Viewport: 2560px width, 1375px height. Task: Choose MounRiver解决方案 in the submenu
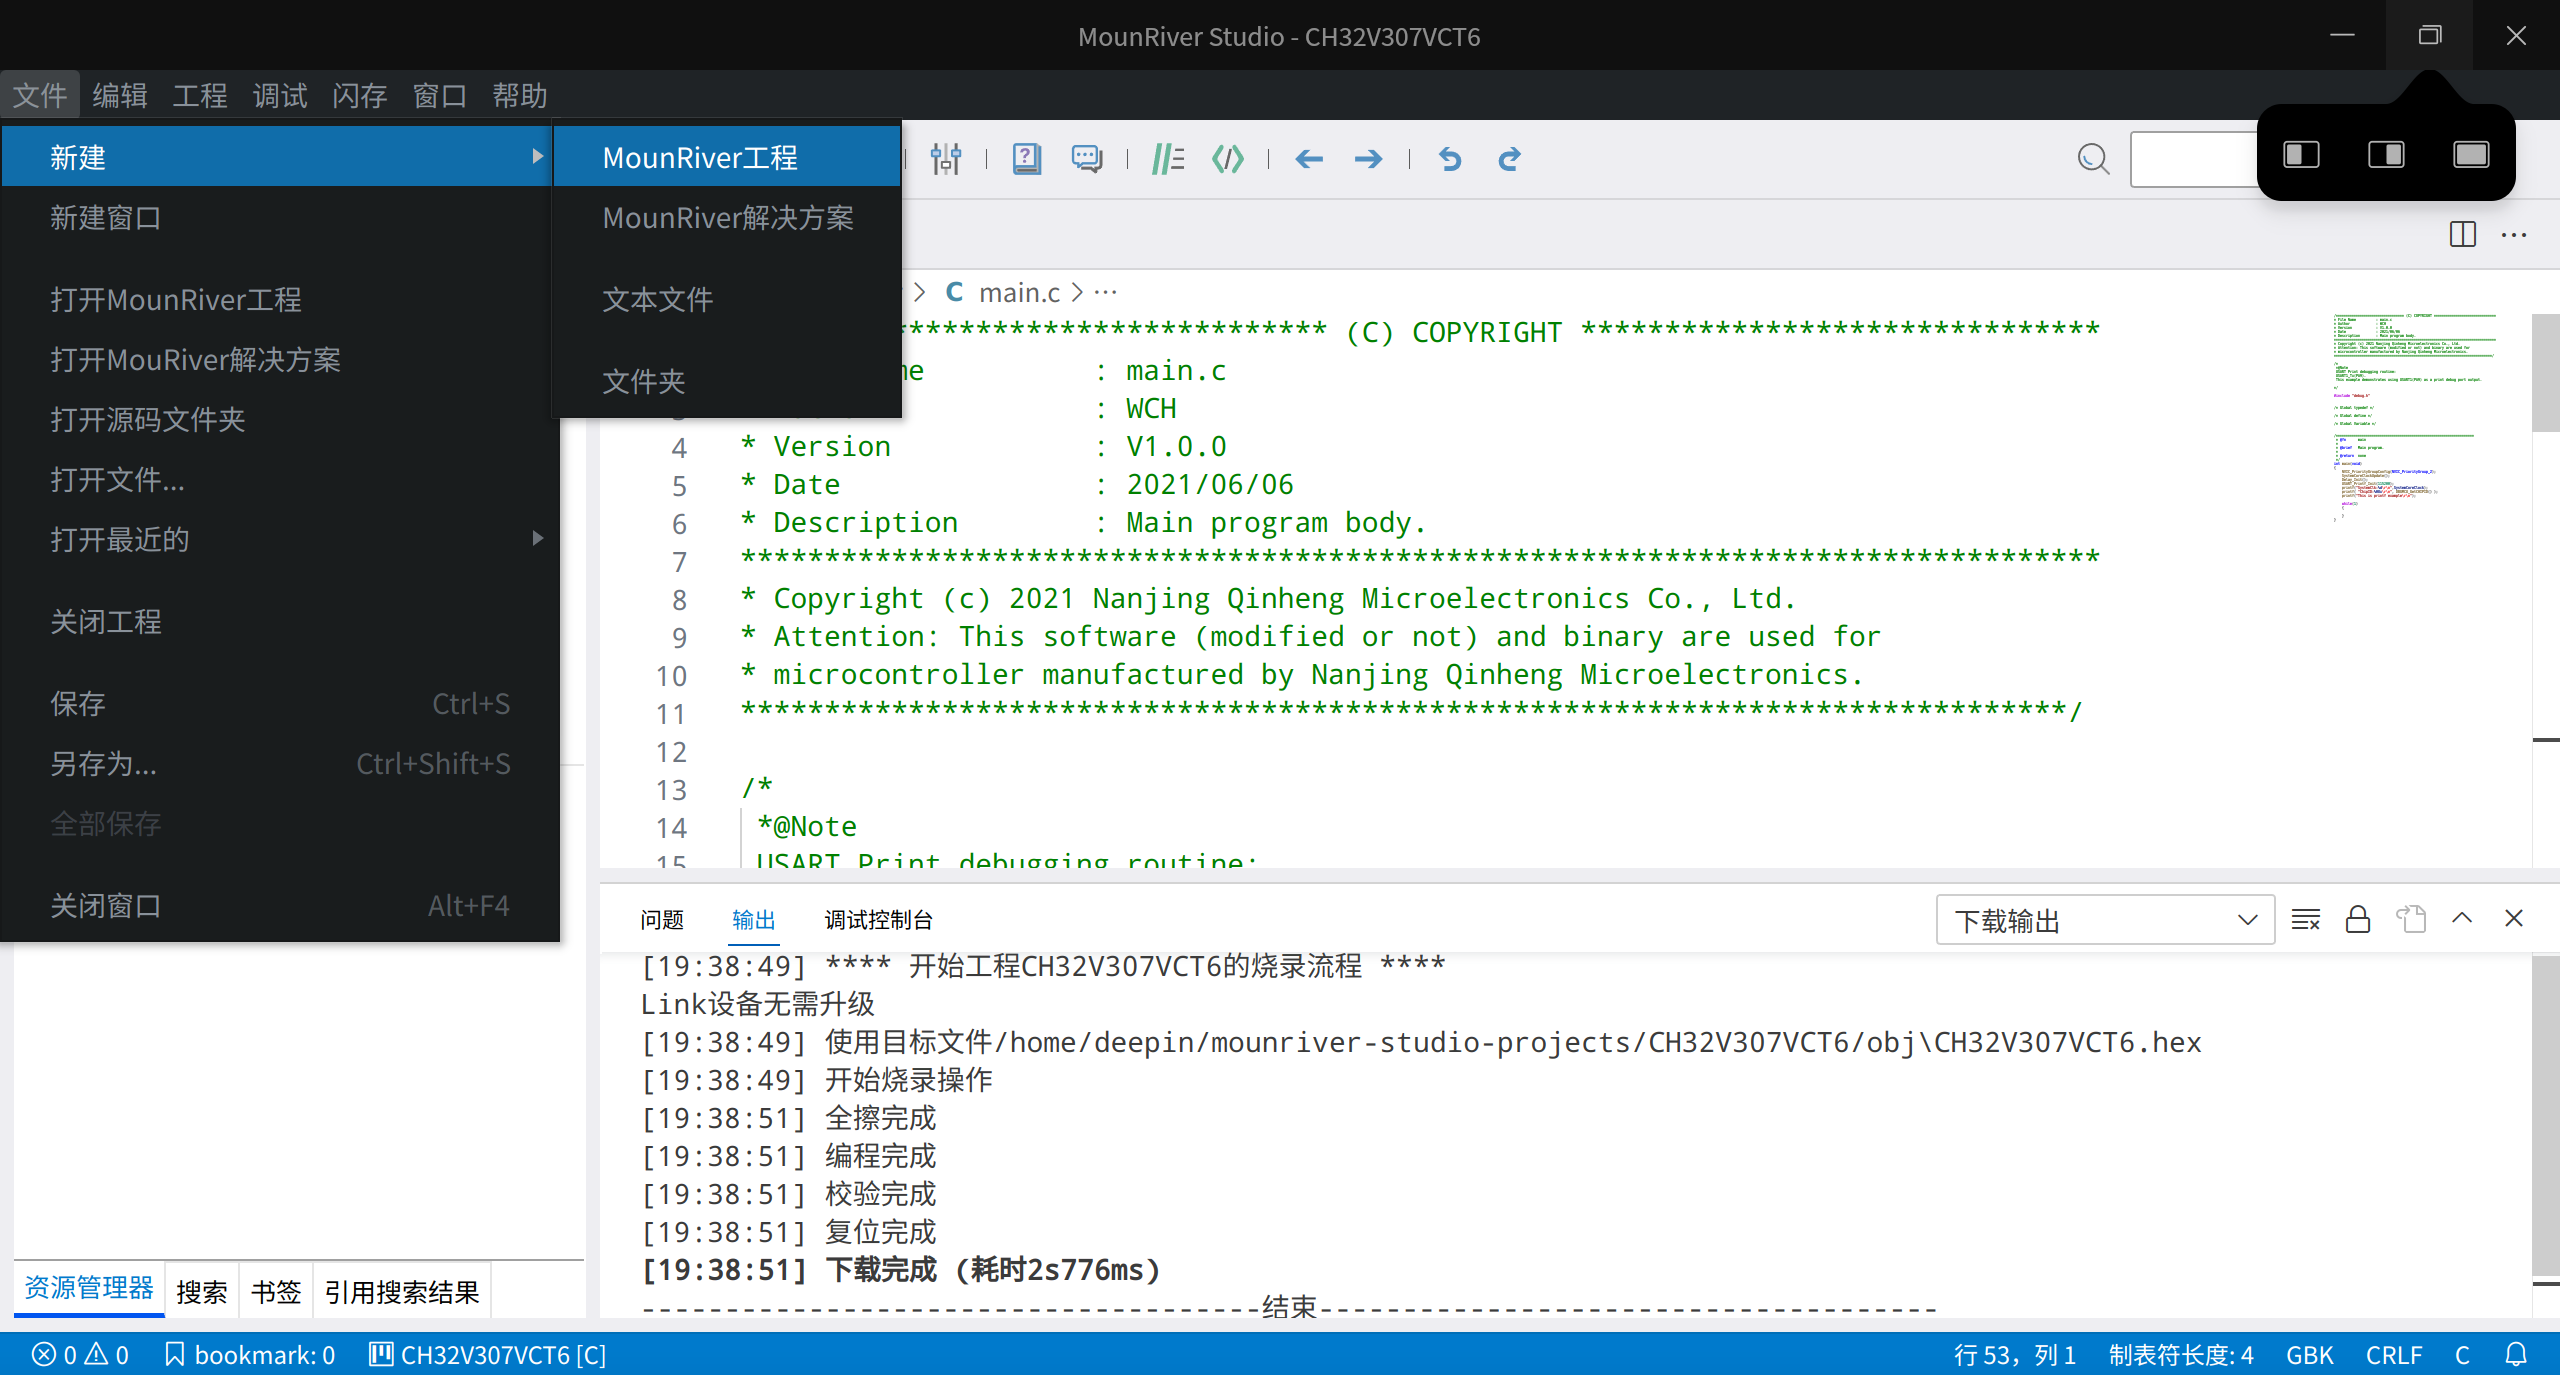coord(727,218)
